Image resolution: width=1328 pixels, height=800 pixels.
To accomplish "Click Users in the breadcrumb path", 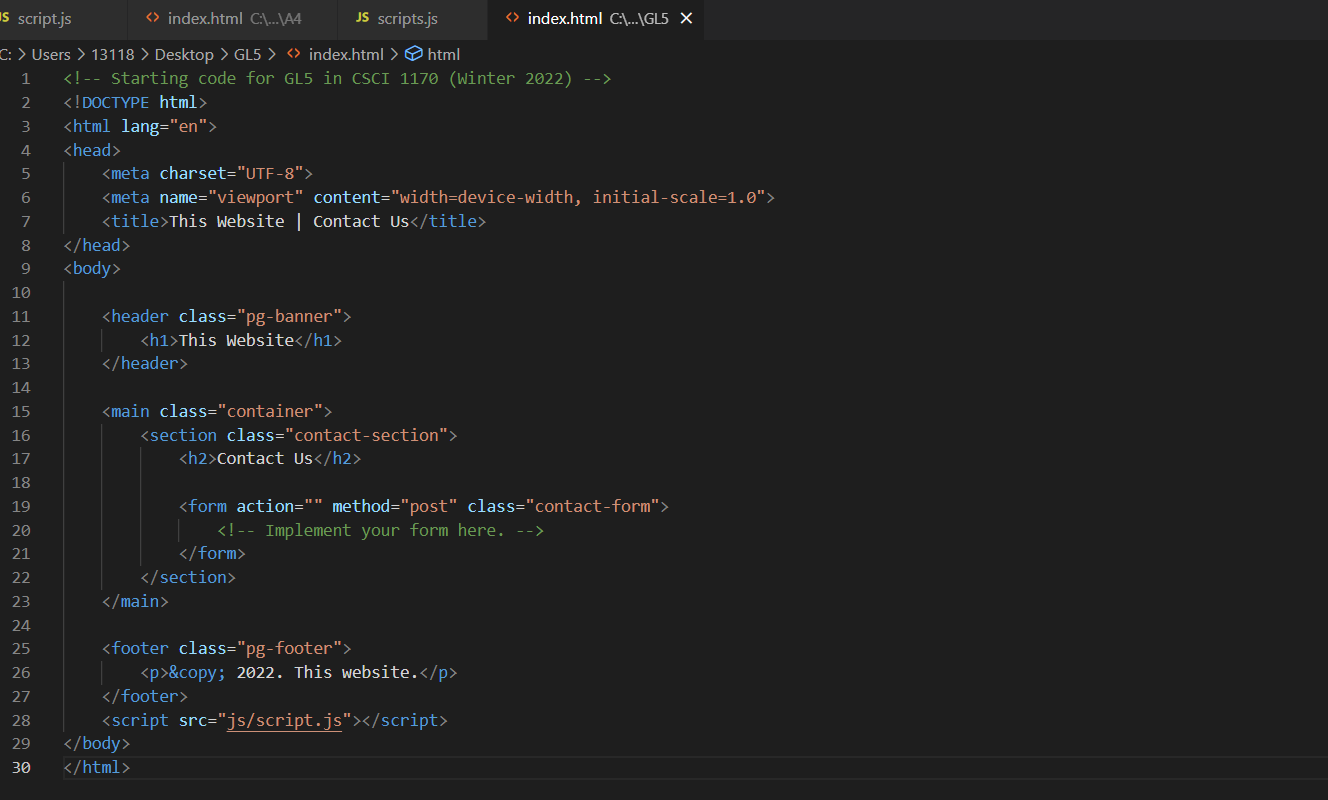I will [51, 54].
